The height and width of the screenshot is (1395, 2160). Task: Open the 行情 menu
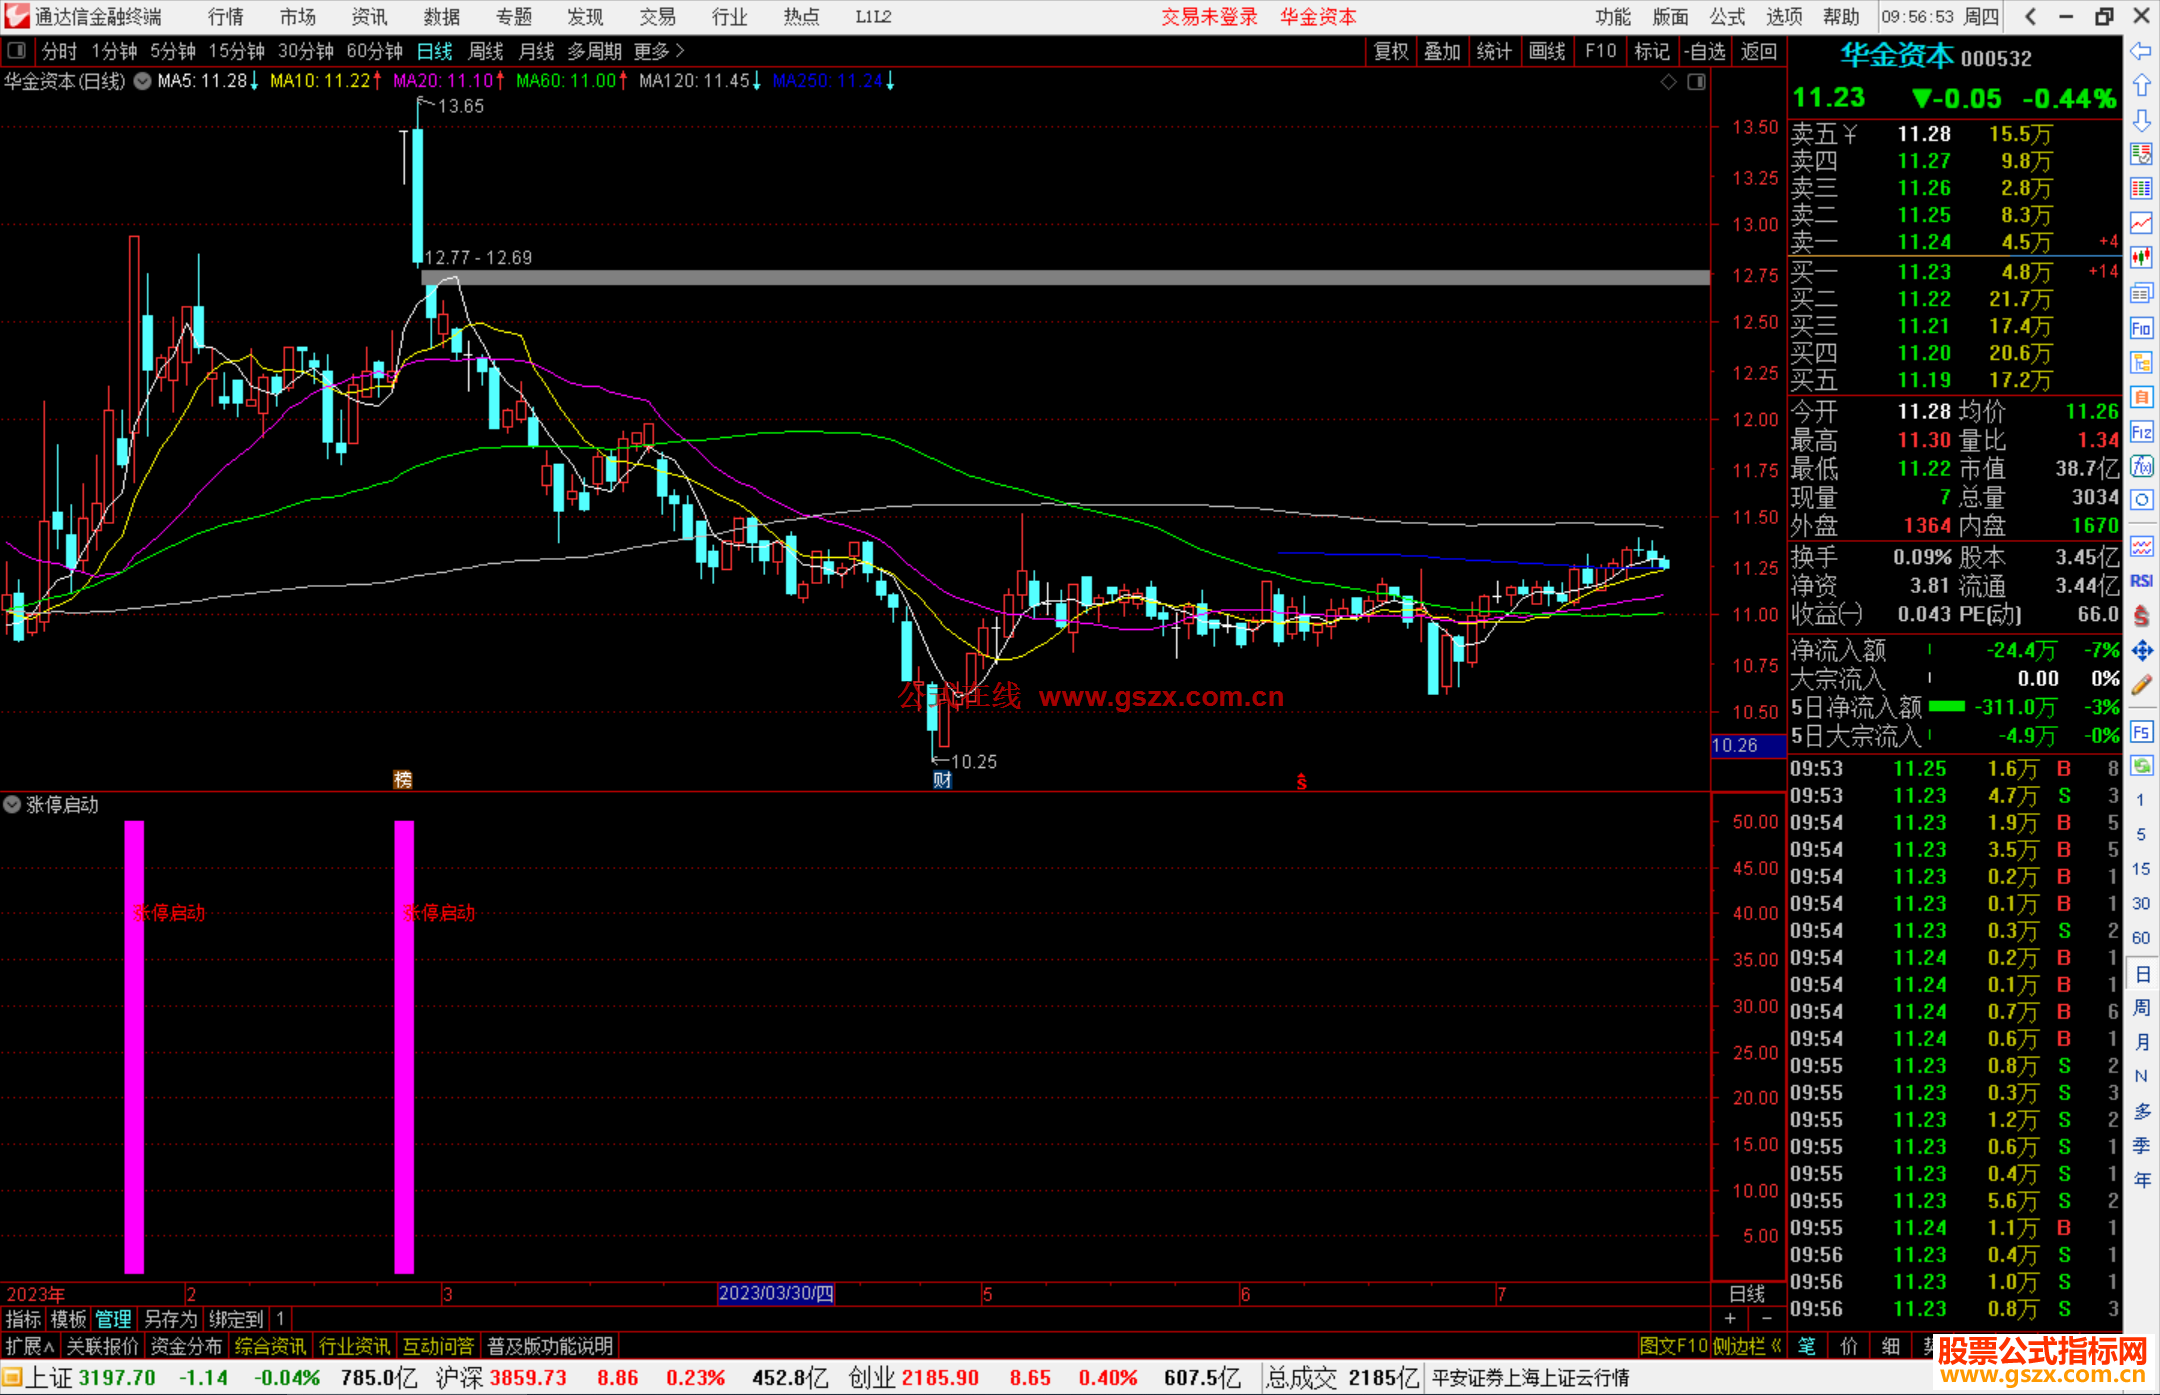(x=226, y=17)
